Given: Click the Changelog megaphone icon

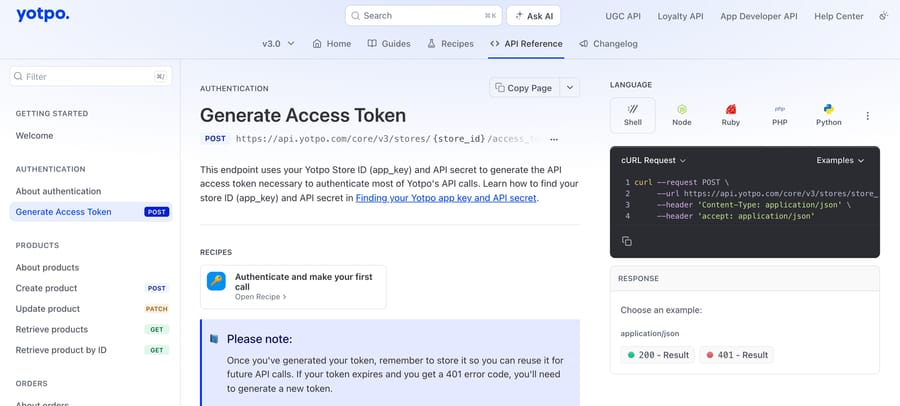Looking at the screenshot, I should point(583,44).
